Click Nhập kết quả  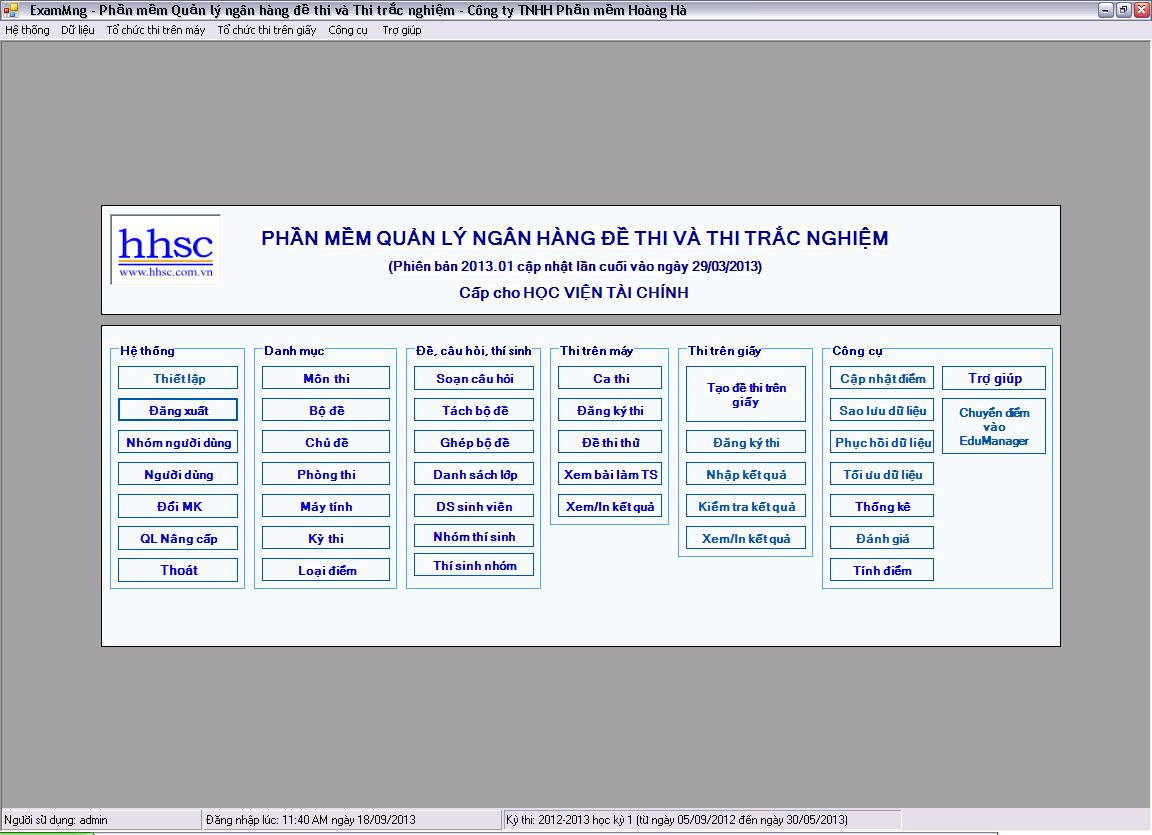click(x=746, y=474)
